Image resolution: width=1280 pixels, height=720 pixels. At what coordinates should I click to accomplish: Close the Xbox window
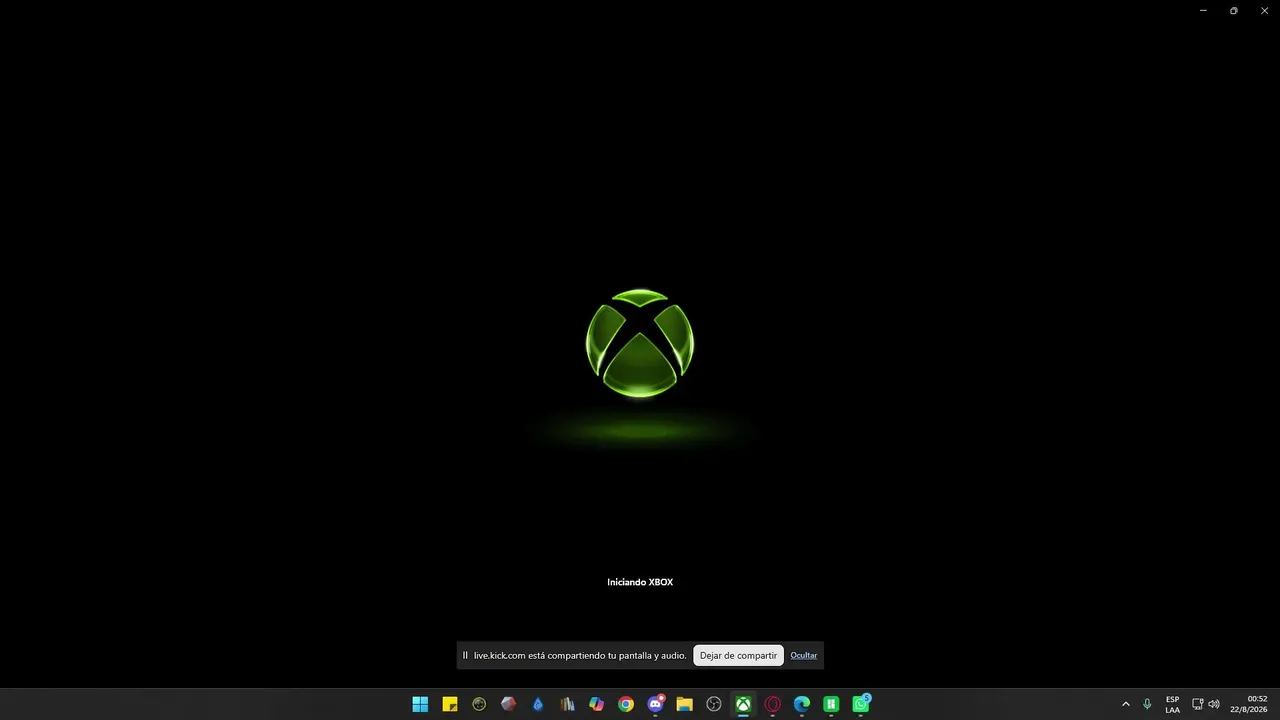pos(1264,10)
